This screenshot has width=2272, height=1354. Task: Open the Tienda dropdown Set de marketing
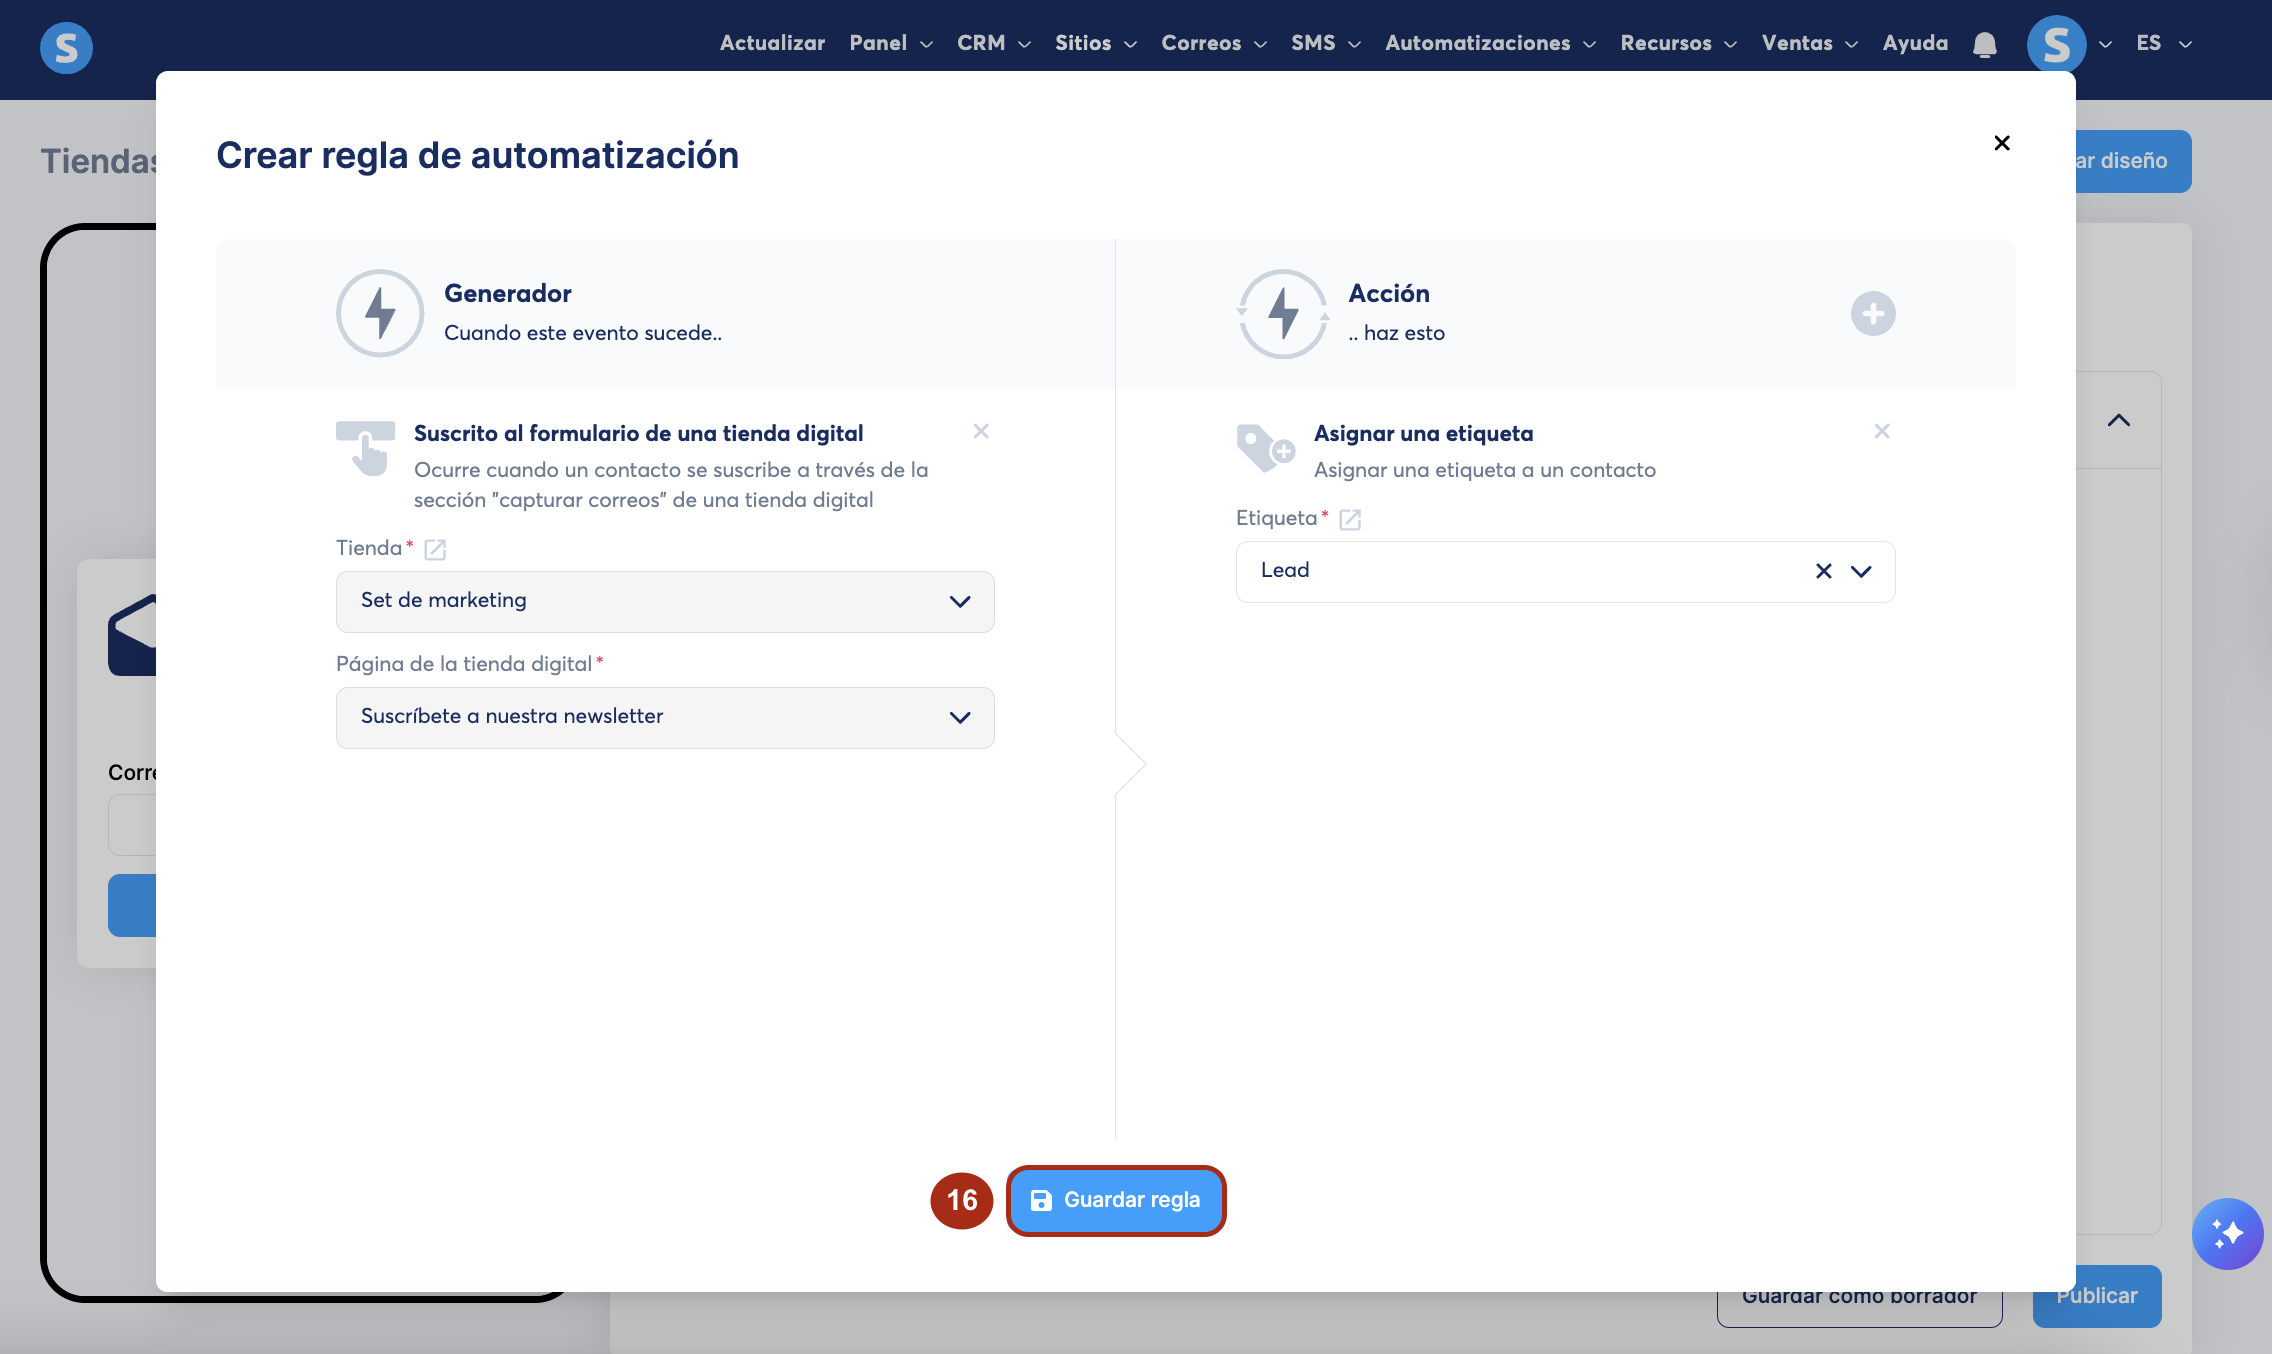click(665, 601)
